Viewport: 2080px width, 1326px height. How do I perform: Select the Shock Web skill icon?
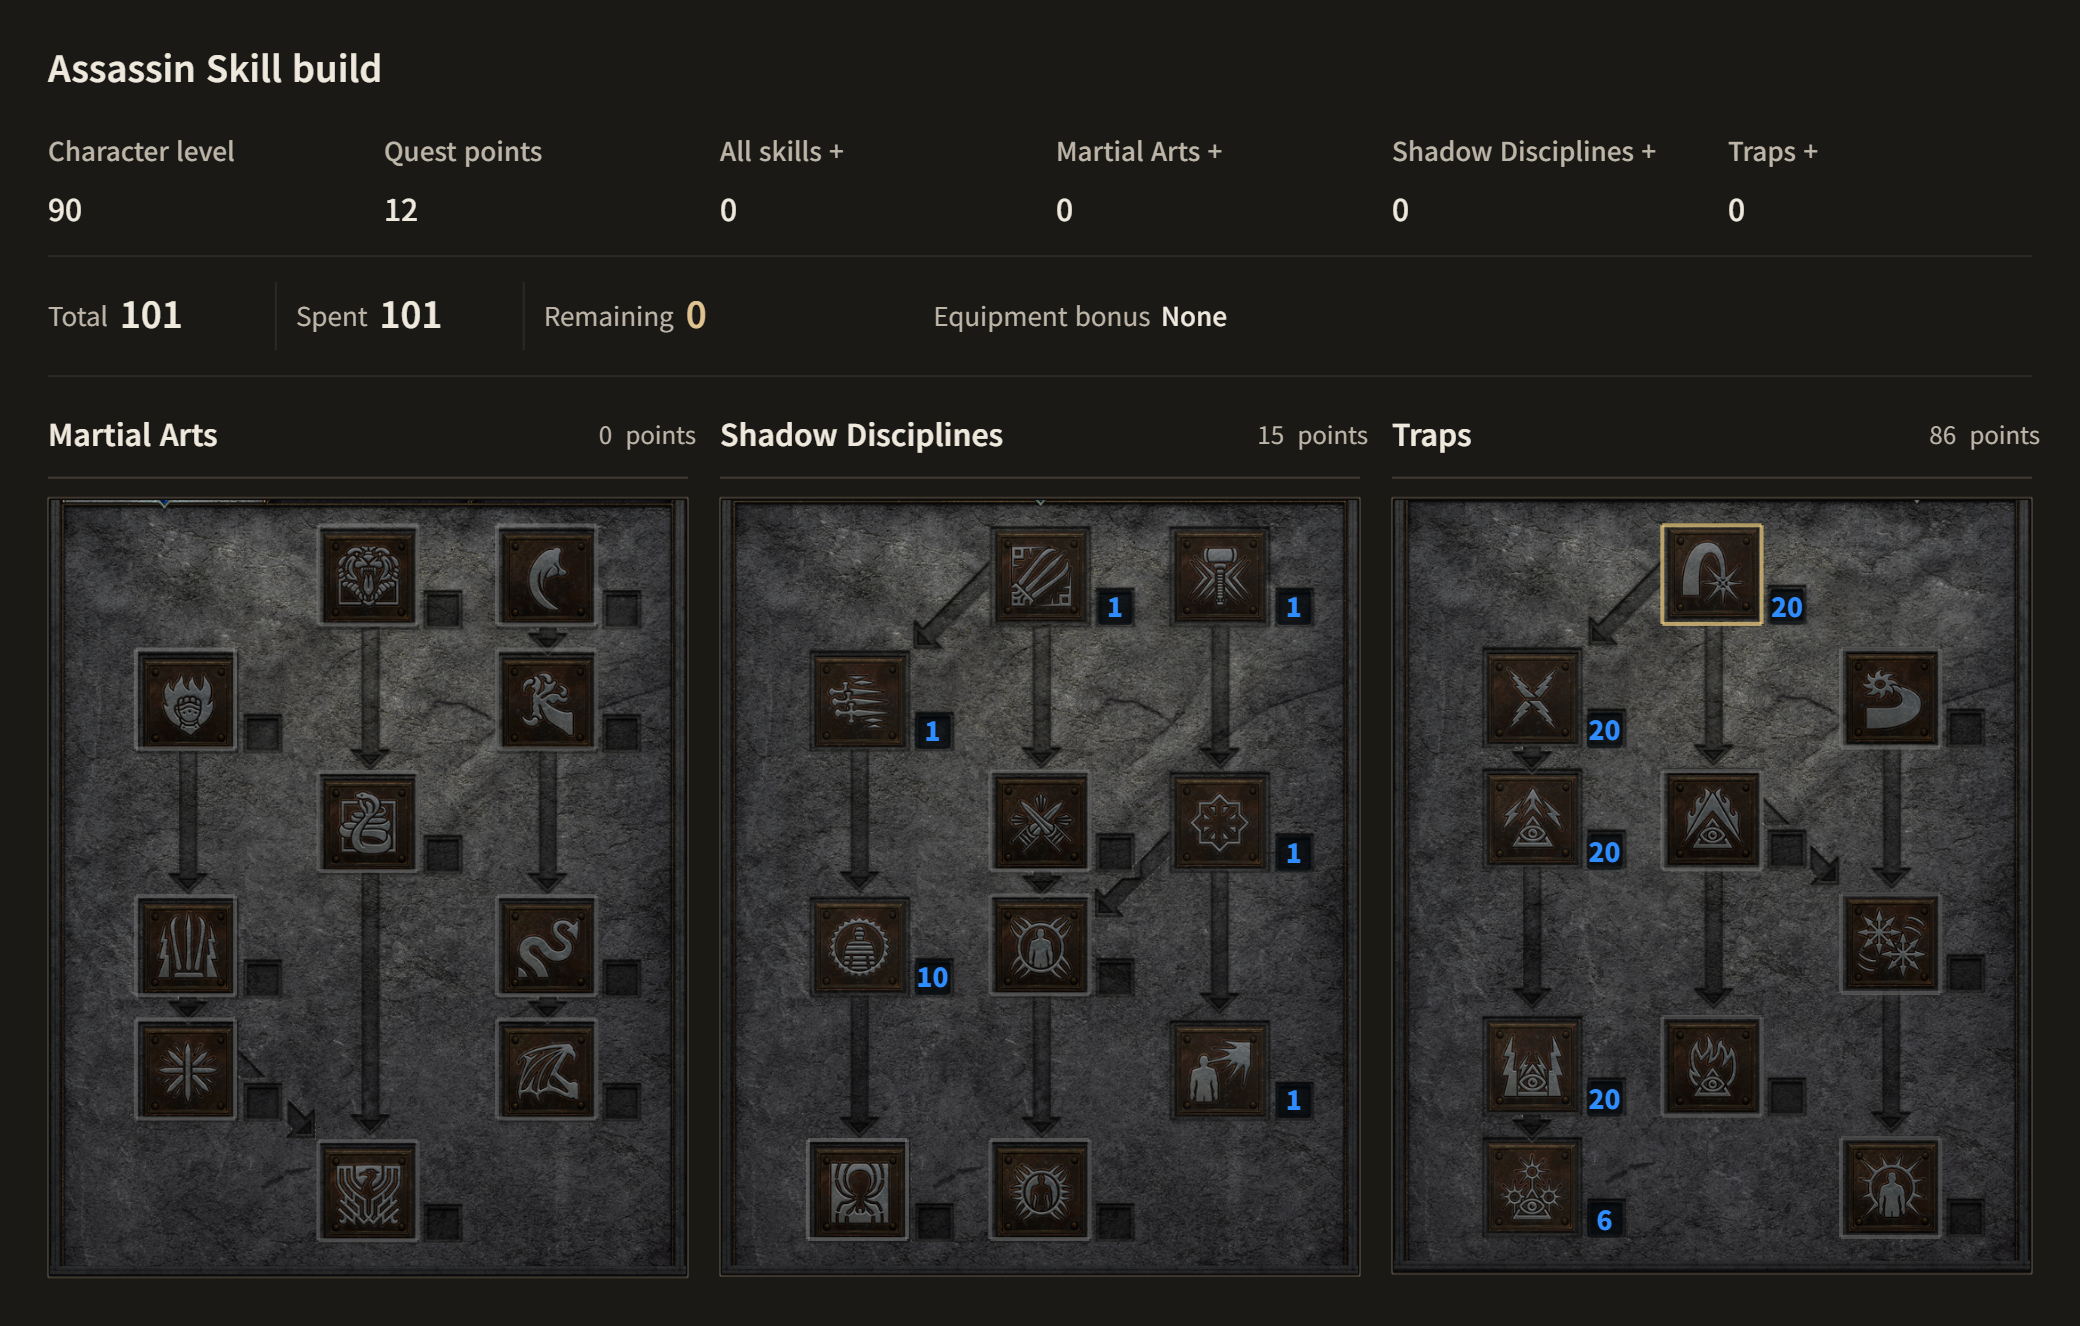tap(1532, 698)
